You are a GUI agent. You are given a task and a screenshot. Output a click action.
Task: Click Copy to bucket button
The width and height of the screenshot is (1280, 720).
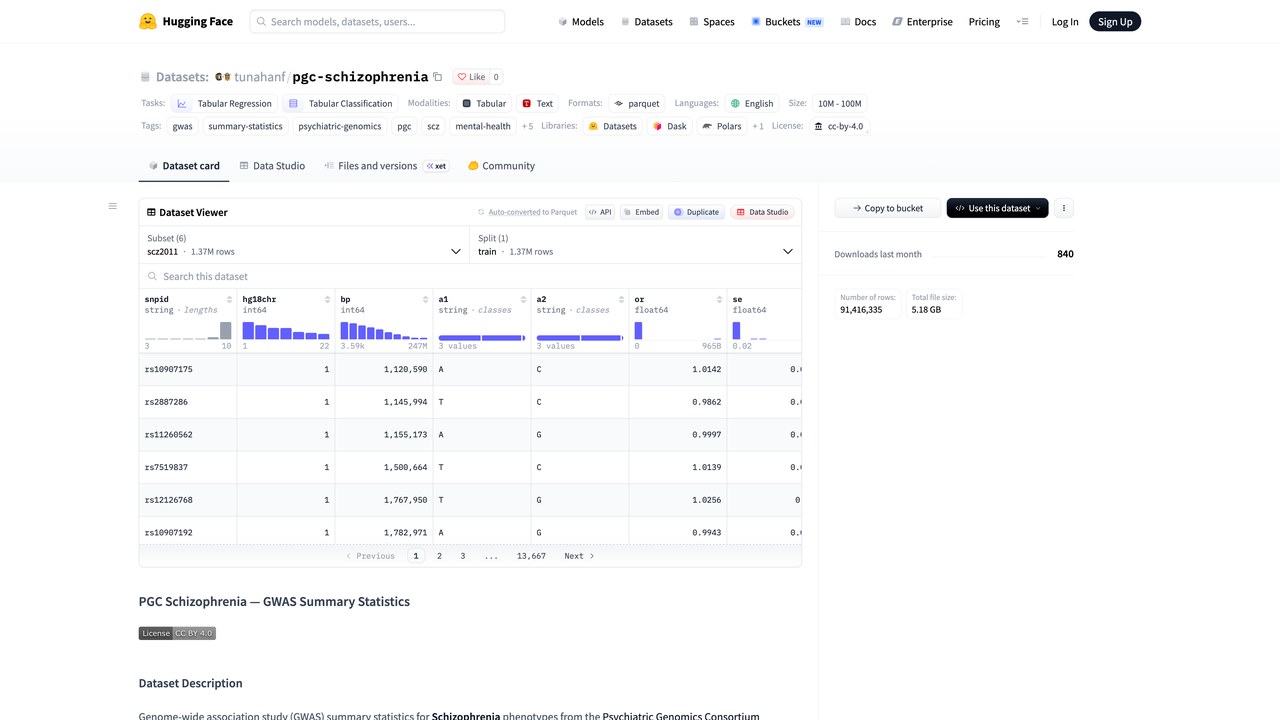pos(888,208)
